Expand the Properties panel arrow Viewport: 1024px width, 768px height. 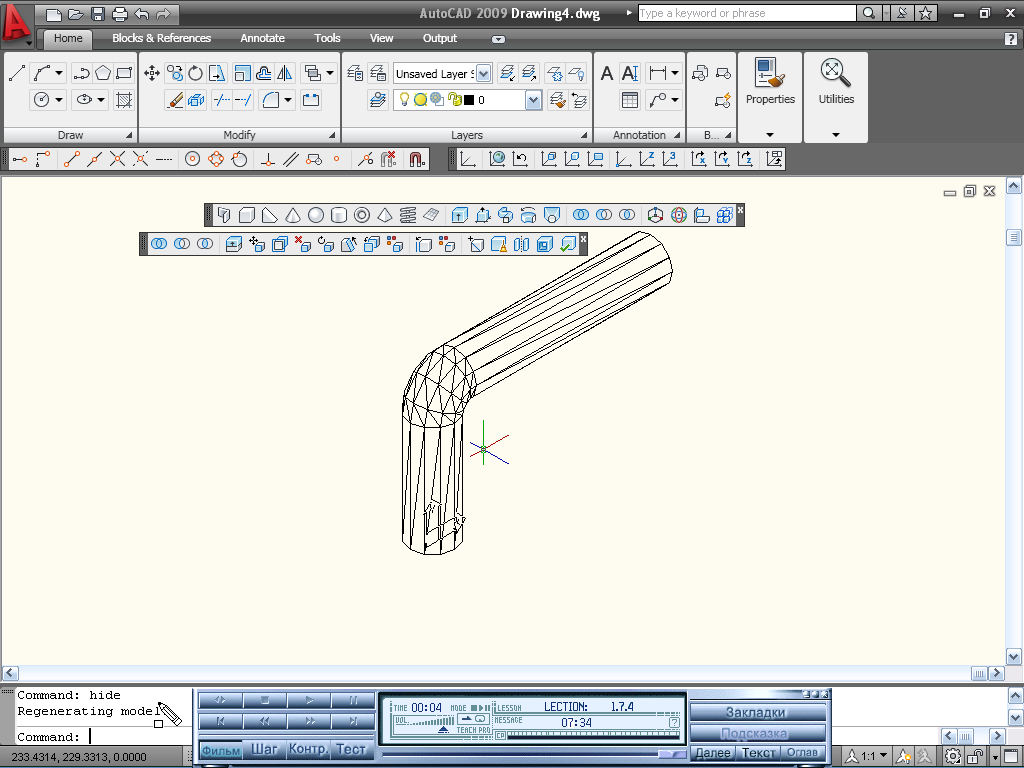click(770, 135)
